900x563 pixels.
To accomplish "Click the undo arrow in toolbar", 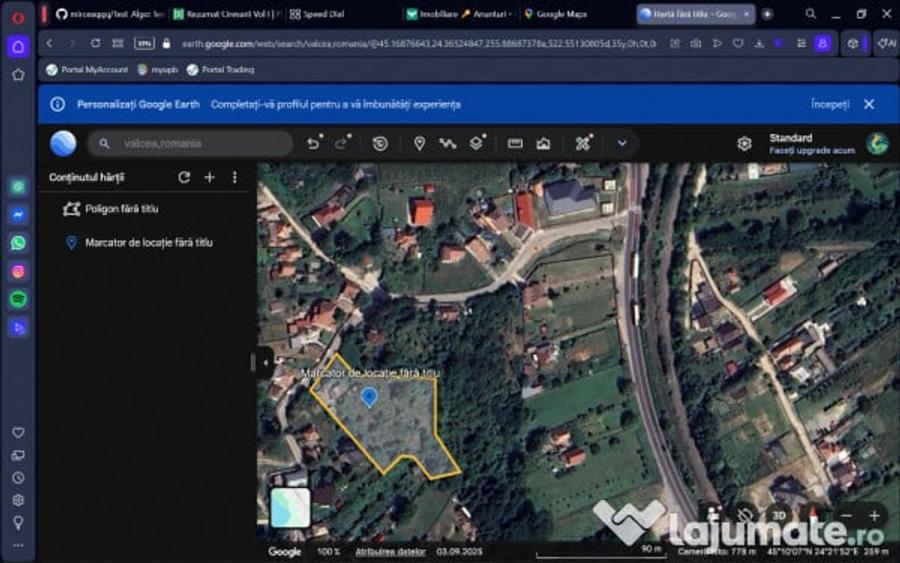I will click(x=313, y=143).
